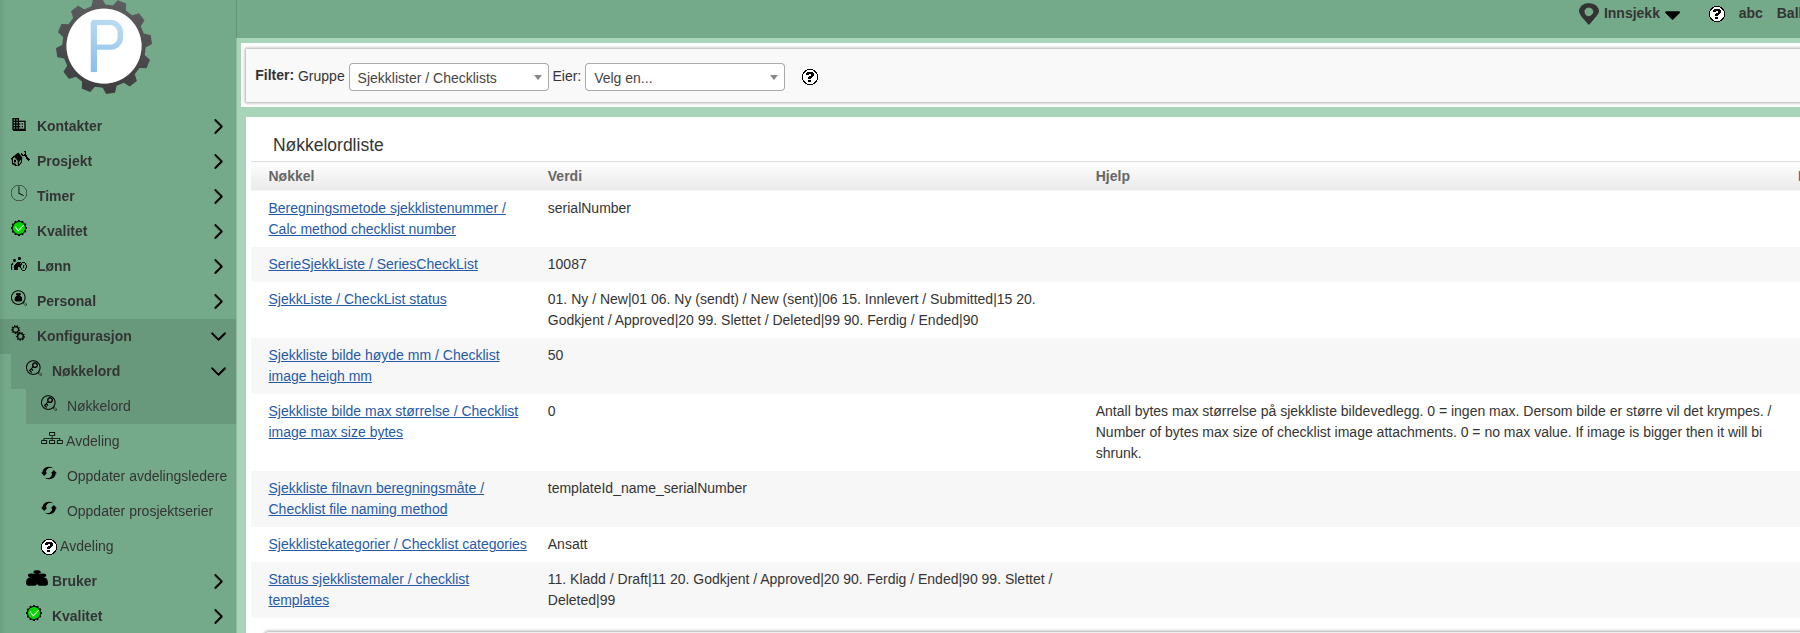1800x633 pixels.
Task: Select Personal in the sidebar
Action: 66,301
